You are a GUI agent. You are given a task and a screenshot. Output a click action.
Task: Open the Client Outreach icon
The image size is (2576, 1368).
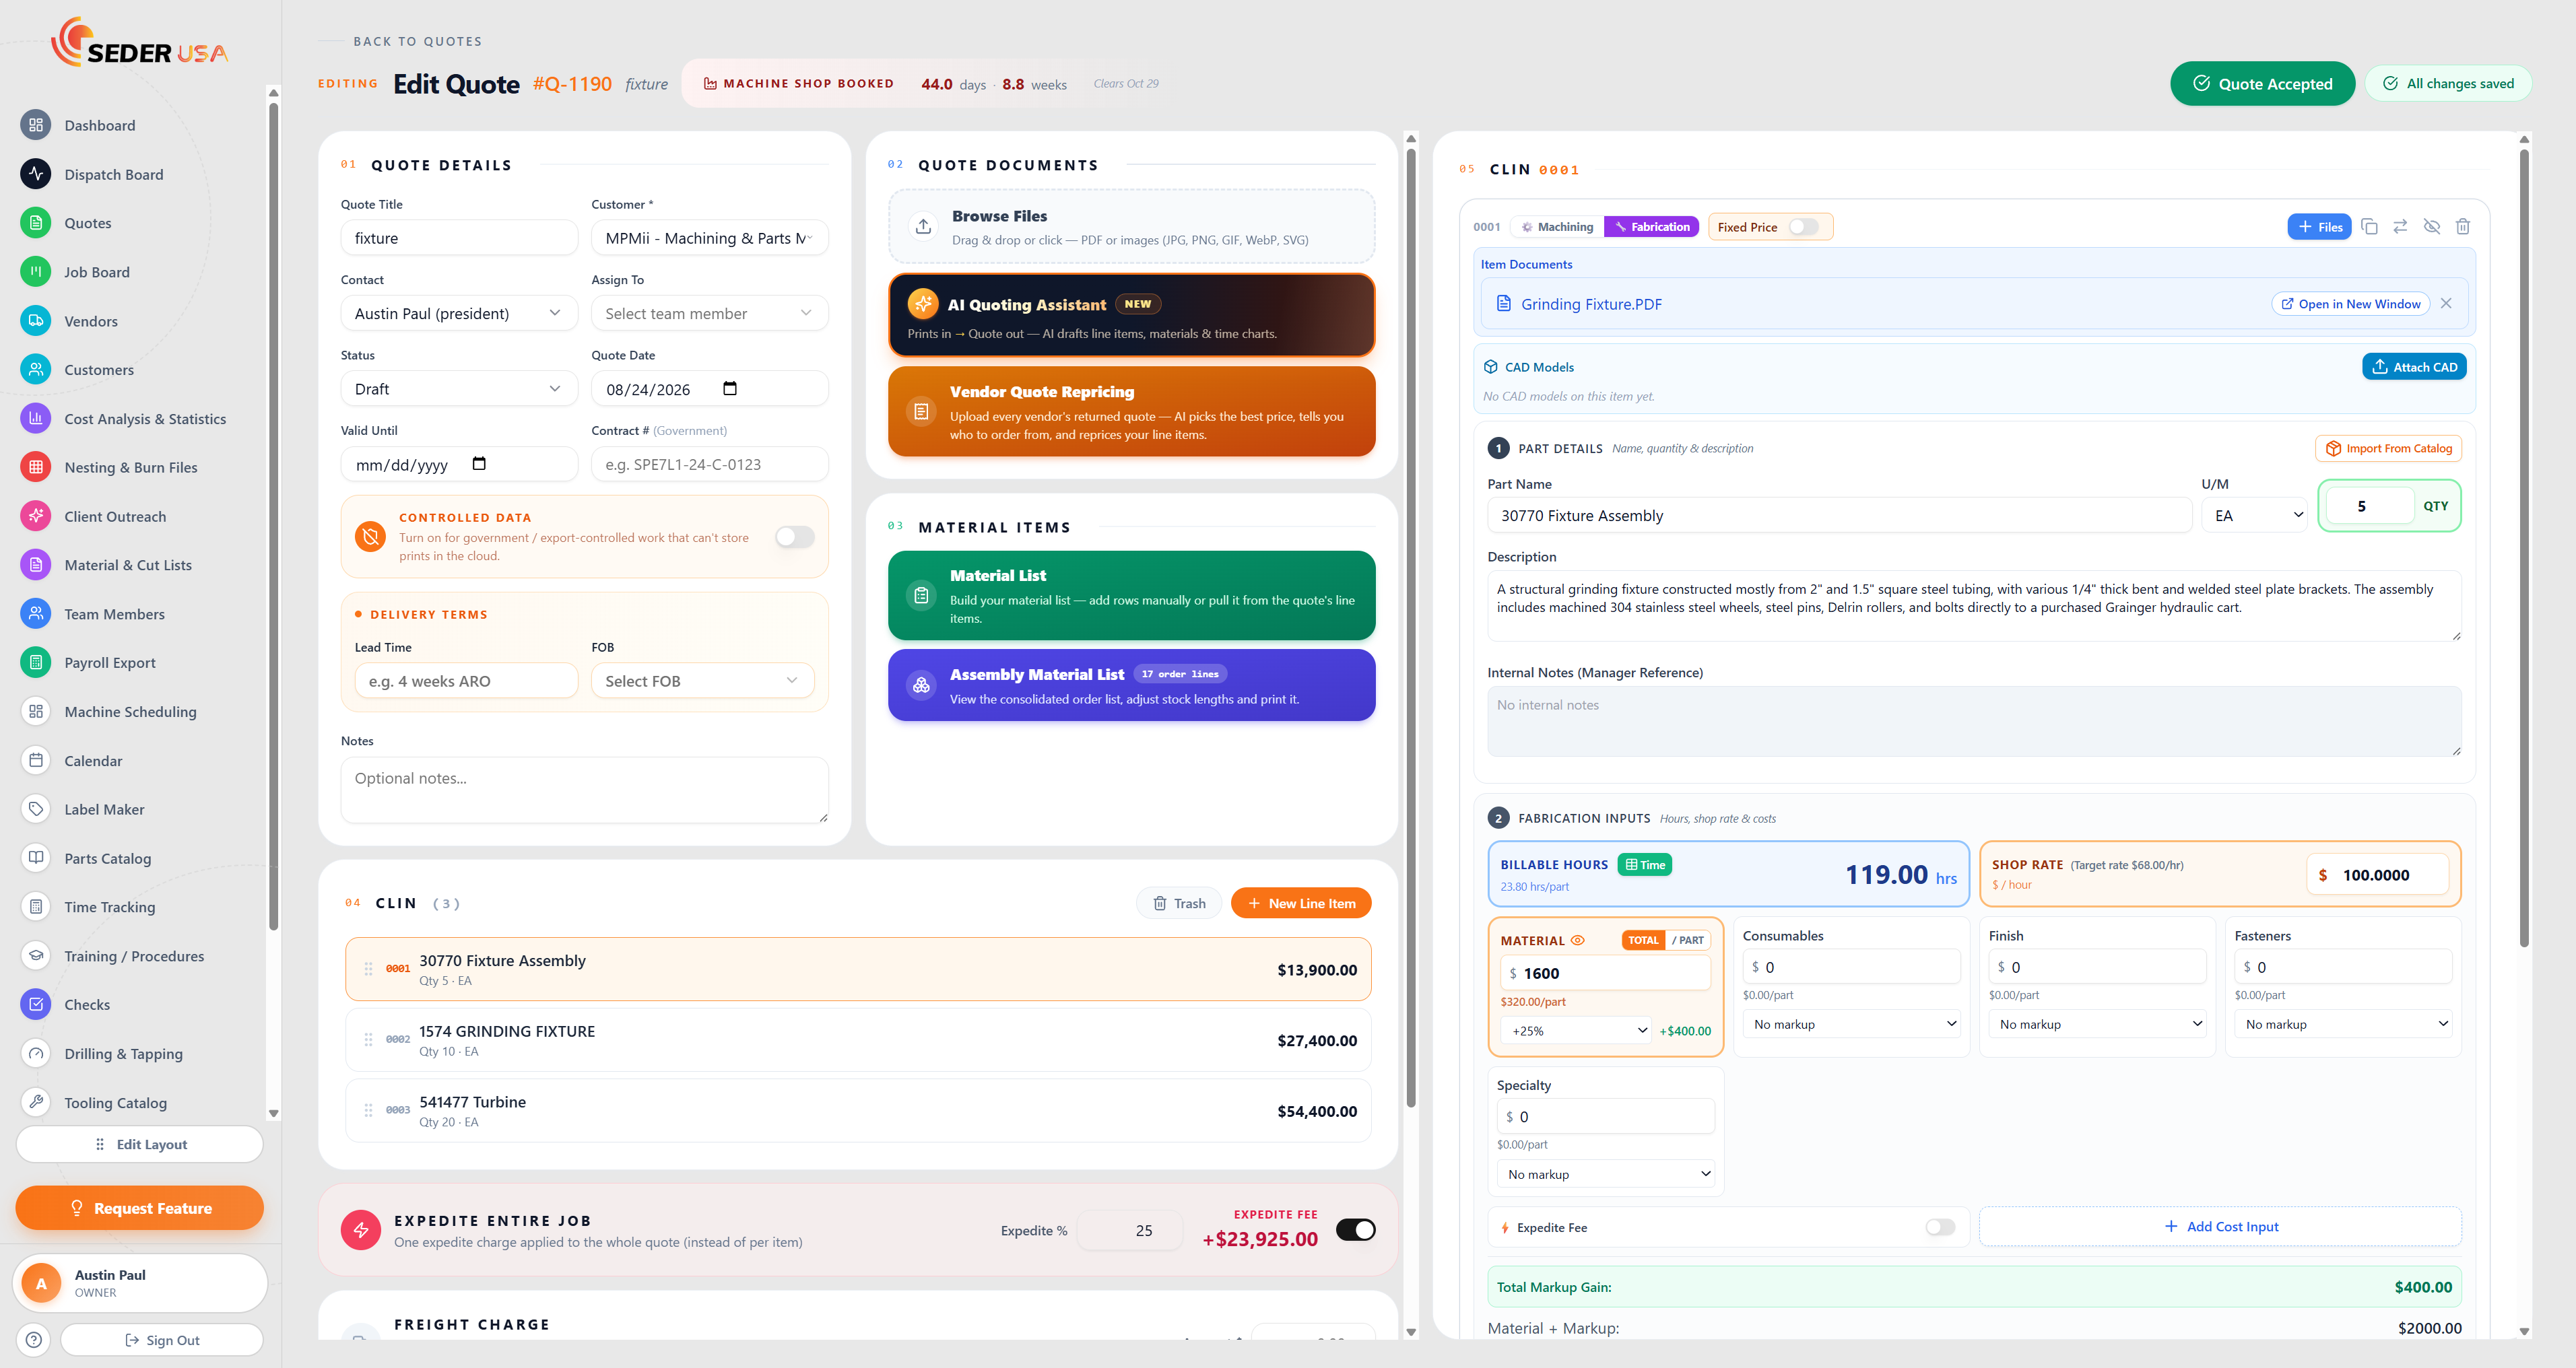coord(36,516)
